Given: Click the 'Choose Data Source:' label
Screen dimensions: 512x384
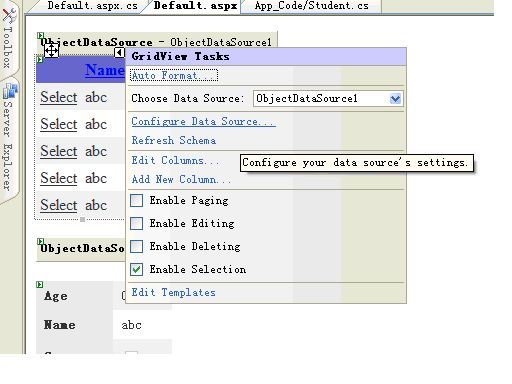Looking at the screenshot, I should [188, 99].
